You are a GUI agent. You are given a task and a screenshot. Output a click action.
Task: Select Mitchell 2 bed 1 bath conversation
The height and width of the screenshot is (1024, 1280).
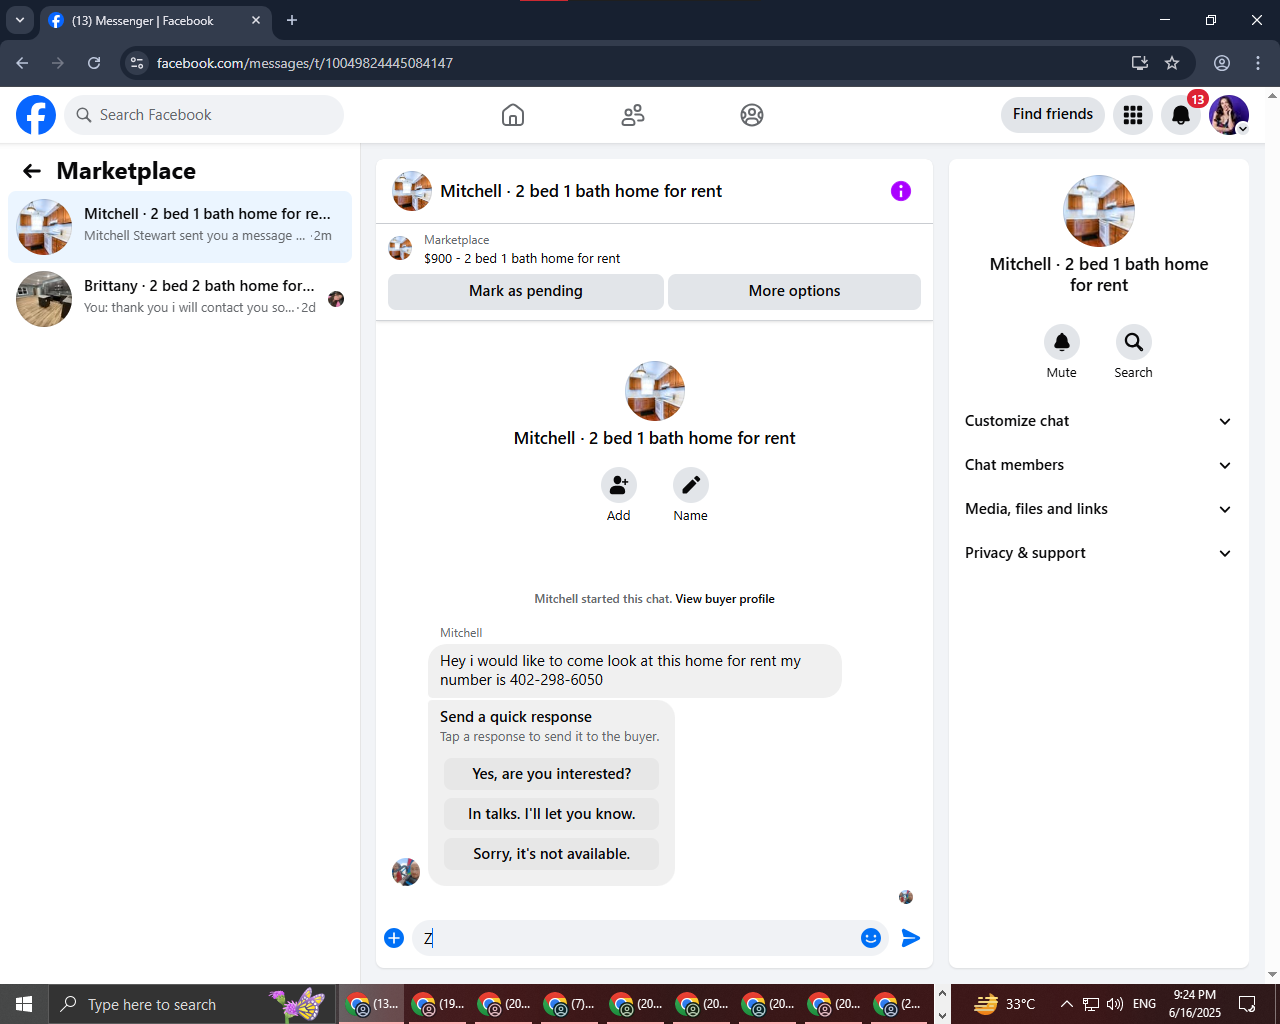pos(180,227)
